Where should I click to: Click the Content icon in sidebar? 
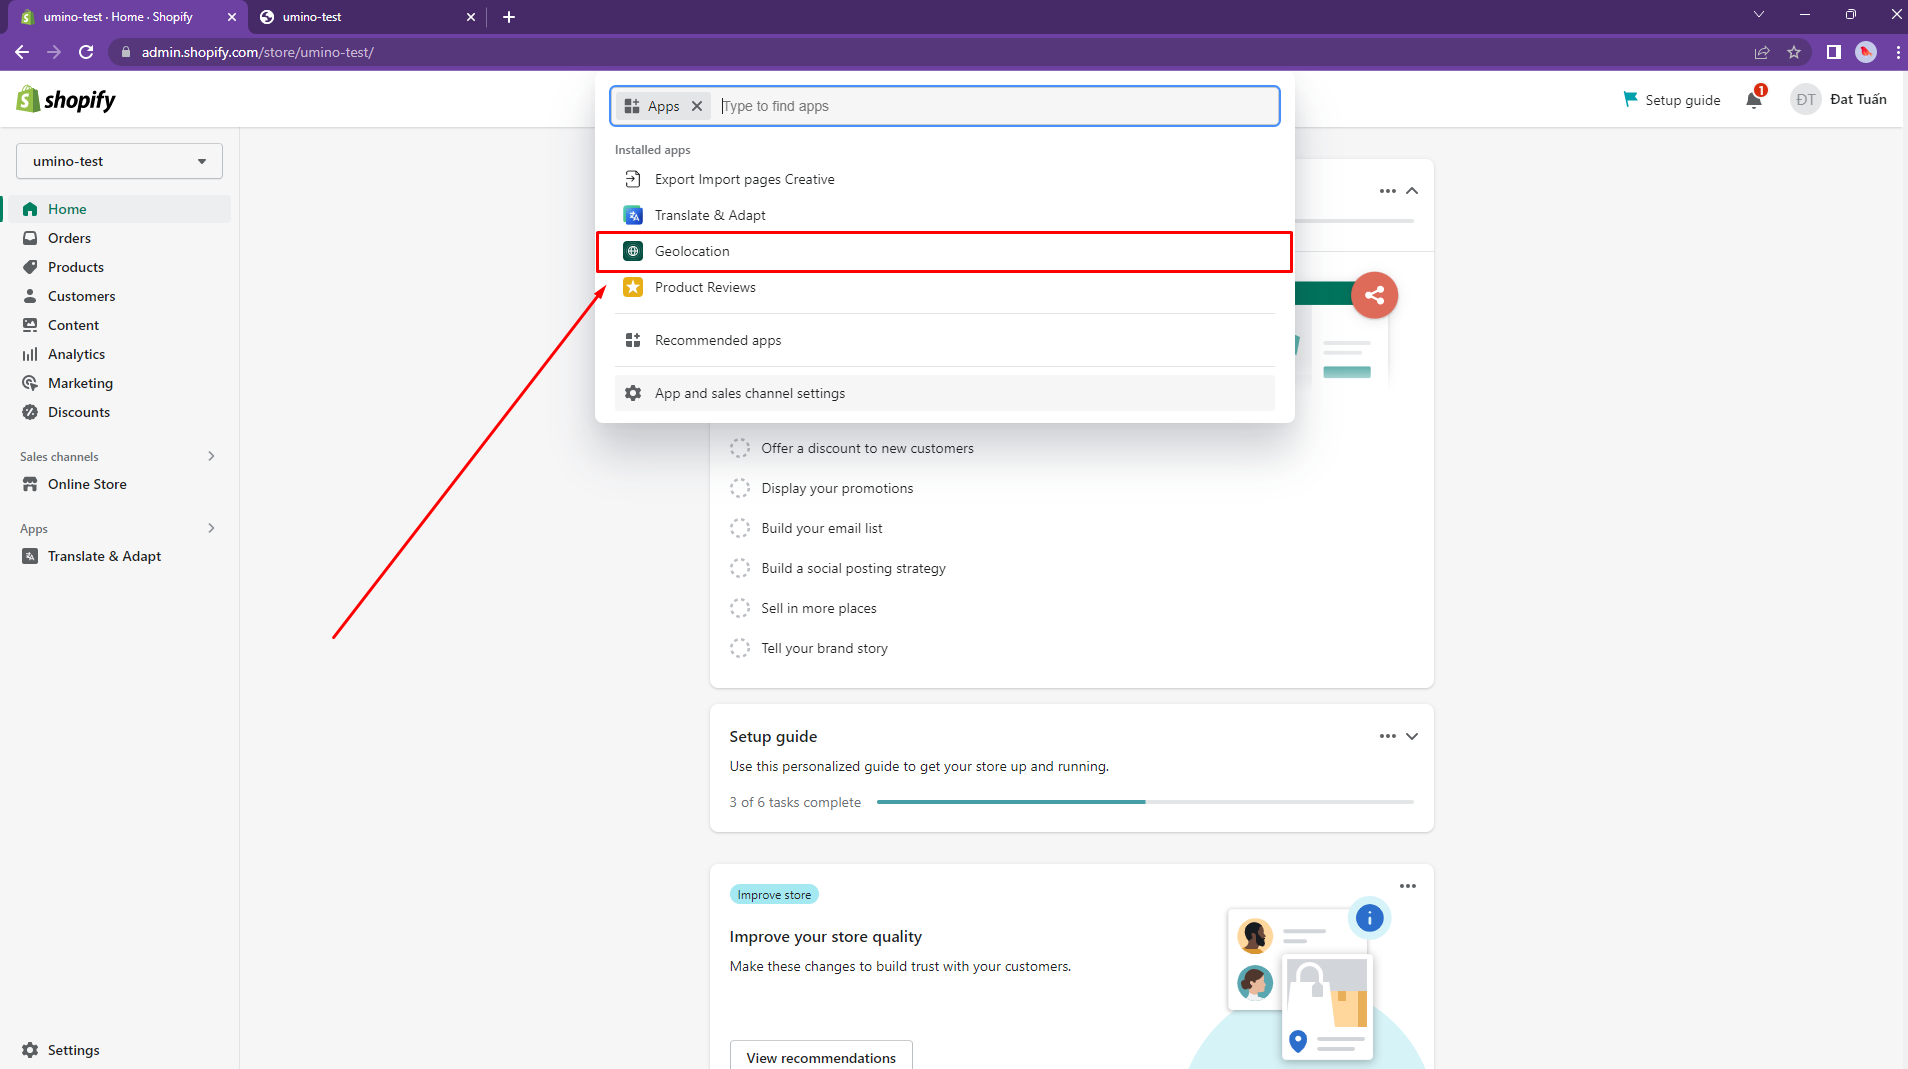coord(30,325)
